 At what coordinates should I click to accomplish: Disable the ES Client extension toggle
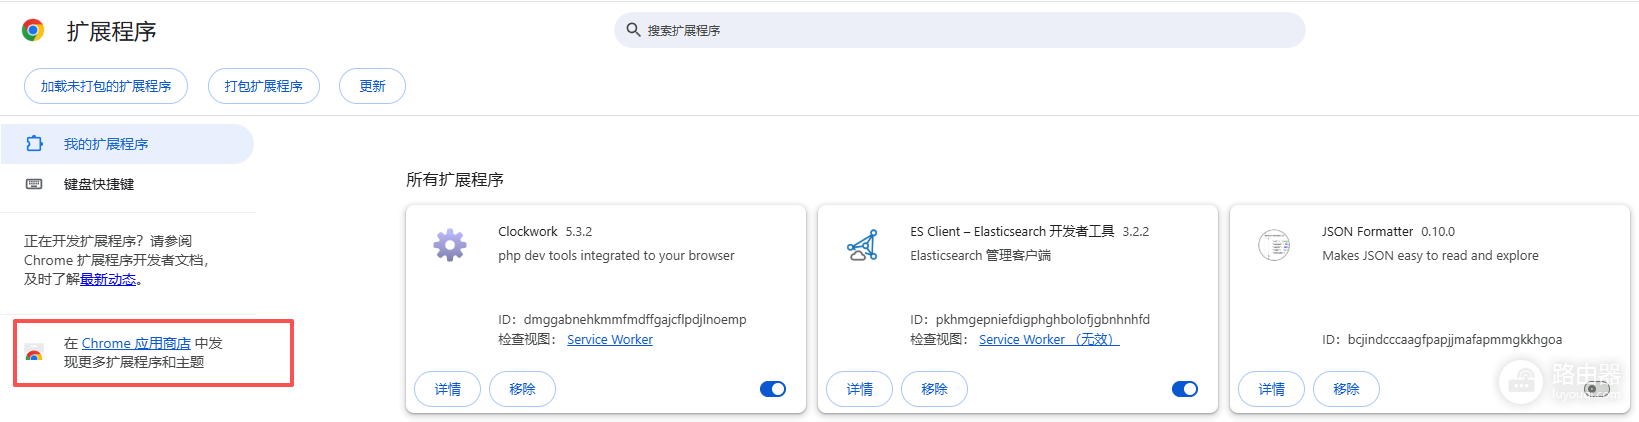1185,389
